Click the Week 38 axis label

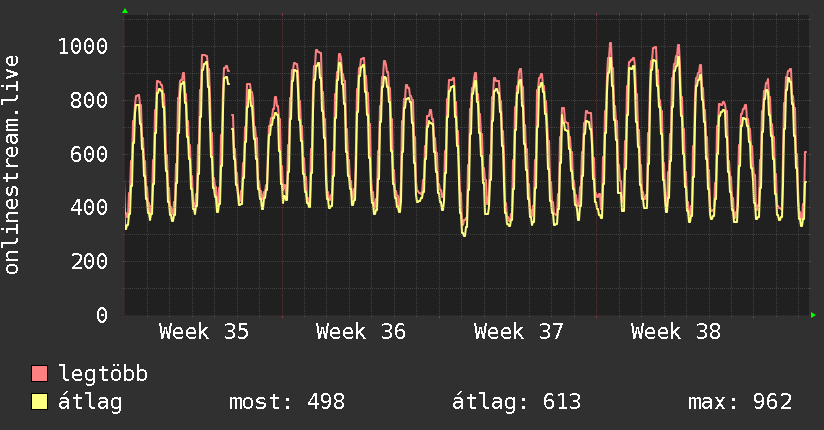676,332
